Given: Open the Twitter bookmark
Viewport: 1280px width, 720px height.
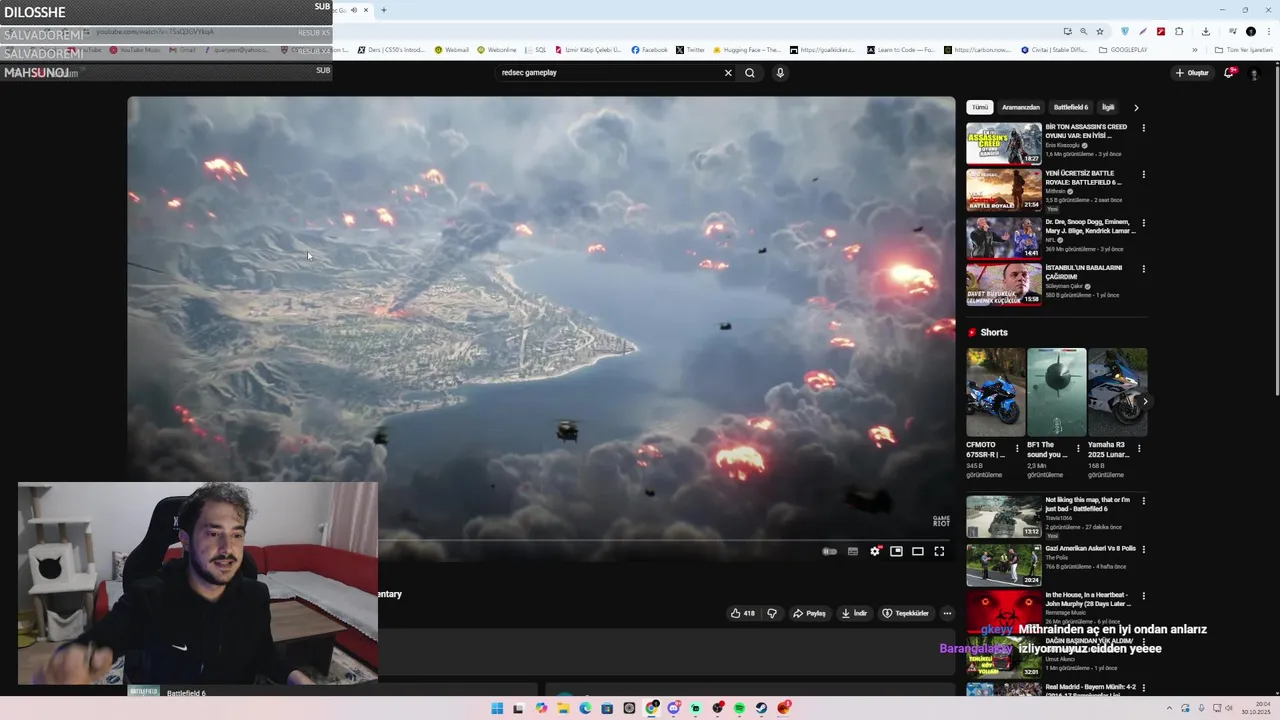Looking at the screenshot, I should pos(690,50).
